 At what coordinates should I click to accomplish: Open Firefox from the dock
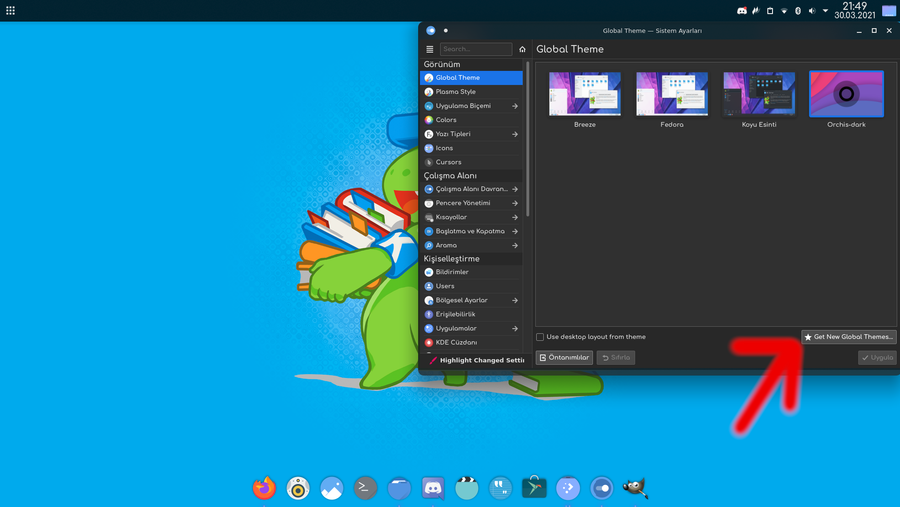(x=264, y=488)
